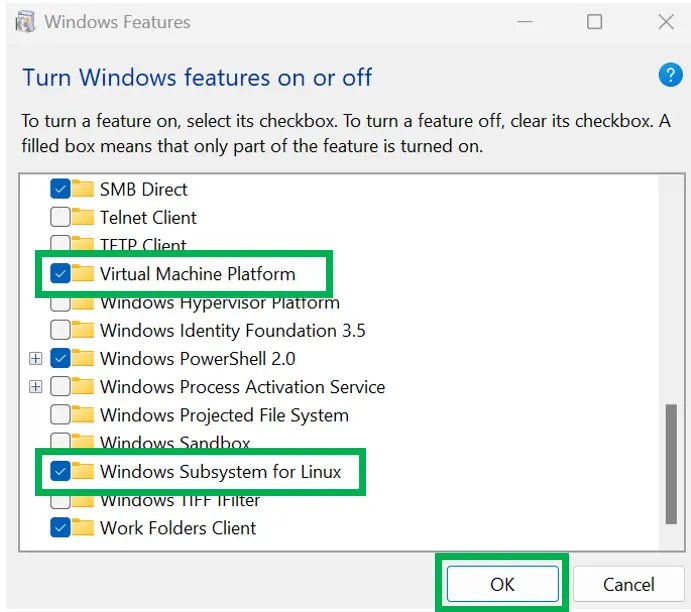Enable the Telnet Client checkbox
The width and height of the screenshot is (691, 612).
[60, 217]
